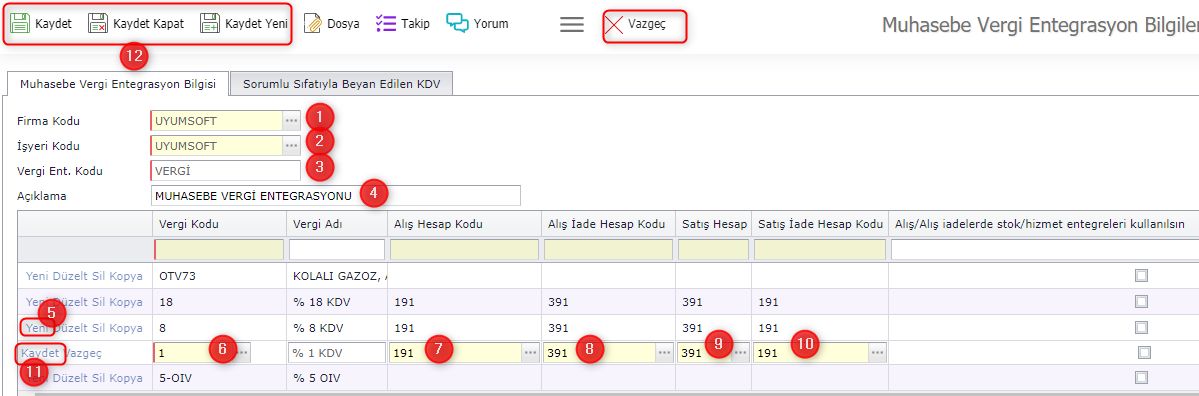Viewport: 1199px width, 396px height.
Task: Click the Vergi Kodu filter box
Action: point(219,249)
